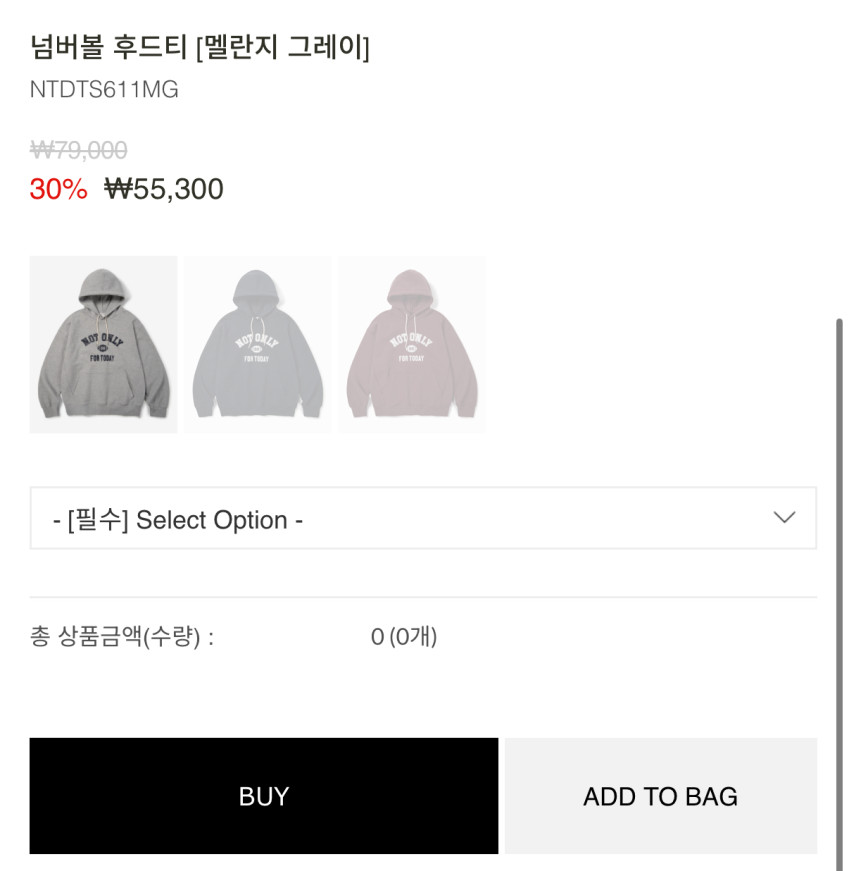Screen dimensions: 849x871
Task: Click the vertical scrollbar on right edge
Action: pyautogui.click(x=839, y=590)
